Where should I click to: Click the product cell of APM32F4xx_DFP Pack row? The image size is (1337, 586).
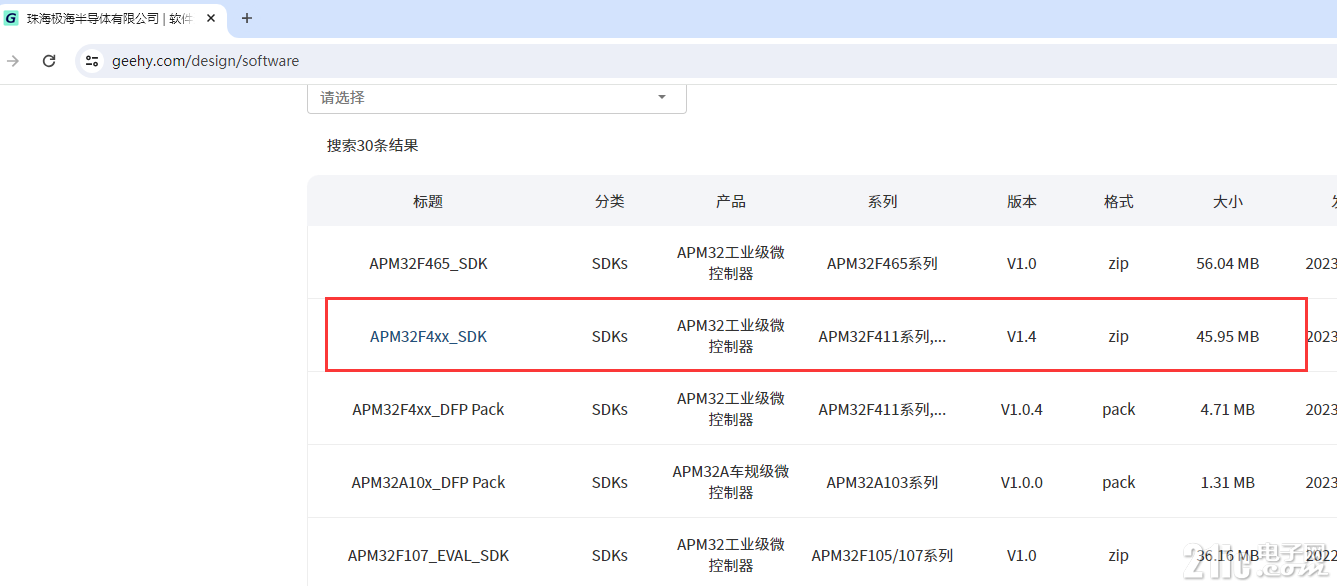[731, 410]
